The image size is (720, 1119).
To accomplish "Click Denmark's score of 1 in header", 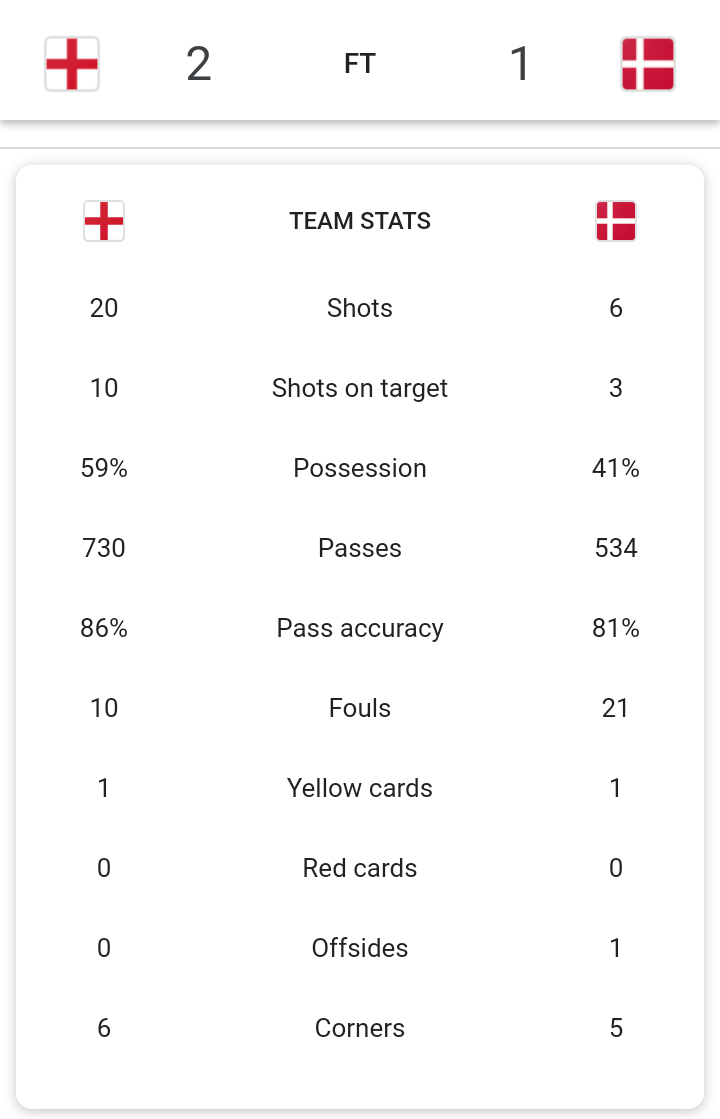I will click(x=520, y=64).
